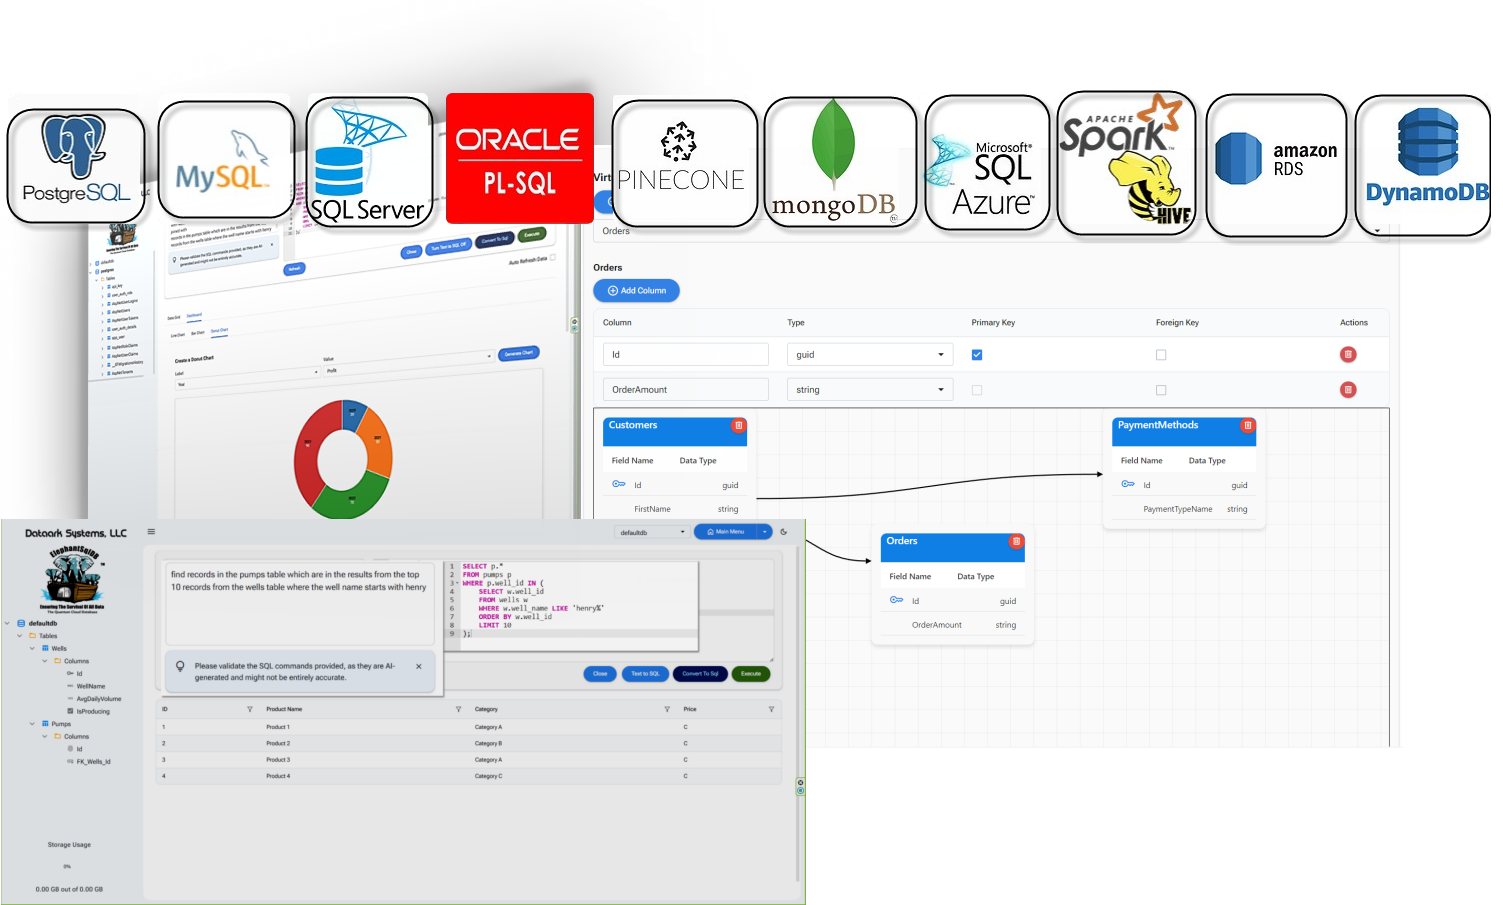
Task: Delete the Customers table with trash icon
Action: click(x=739, y=426)
